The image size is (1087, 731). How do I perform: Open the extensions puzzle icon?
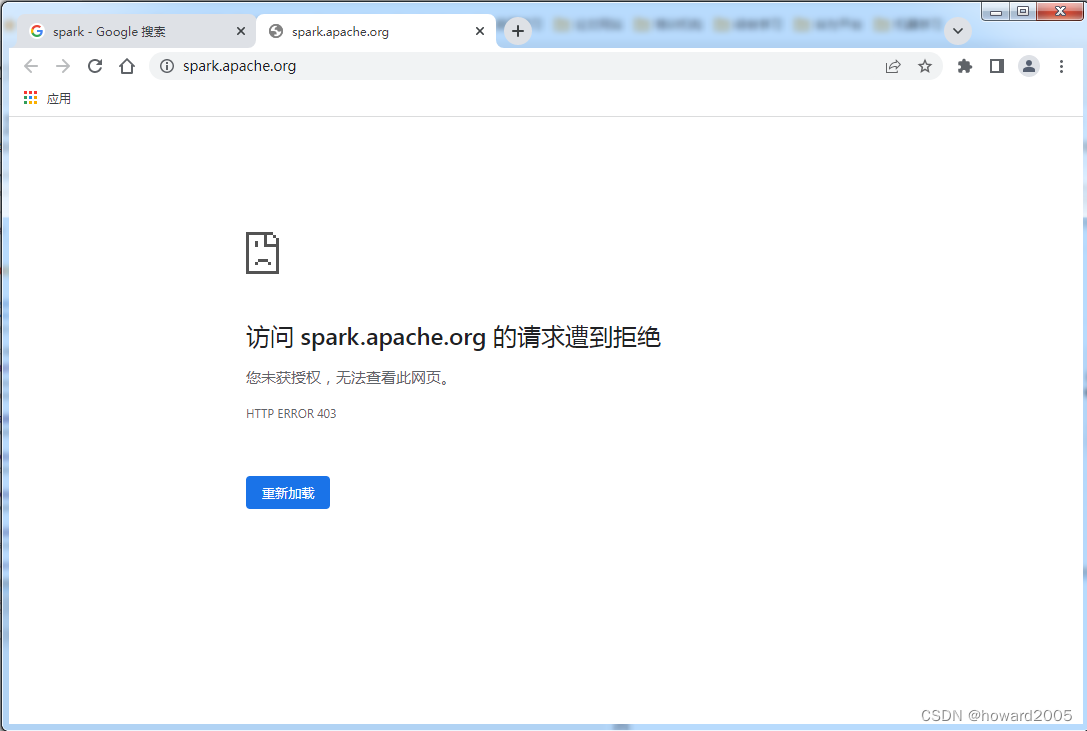click(x=965, y=66)
